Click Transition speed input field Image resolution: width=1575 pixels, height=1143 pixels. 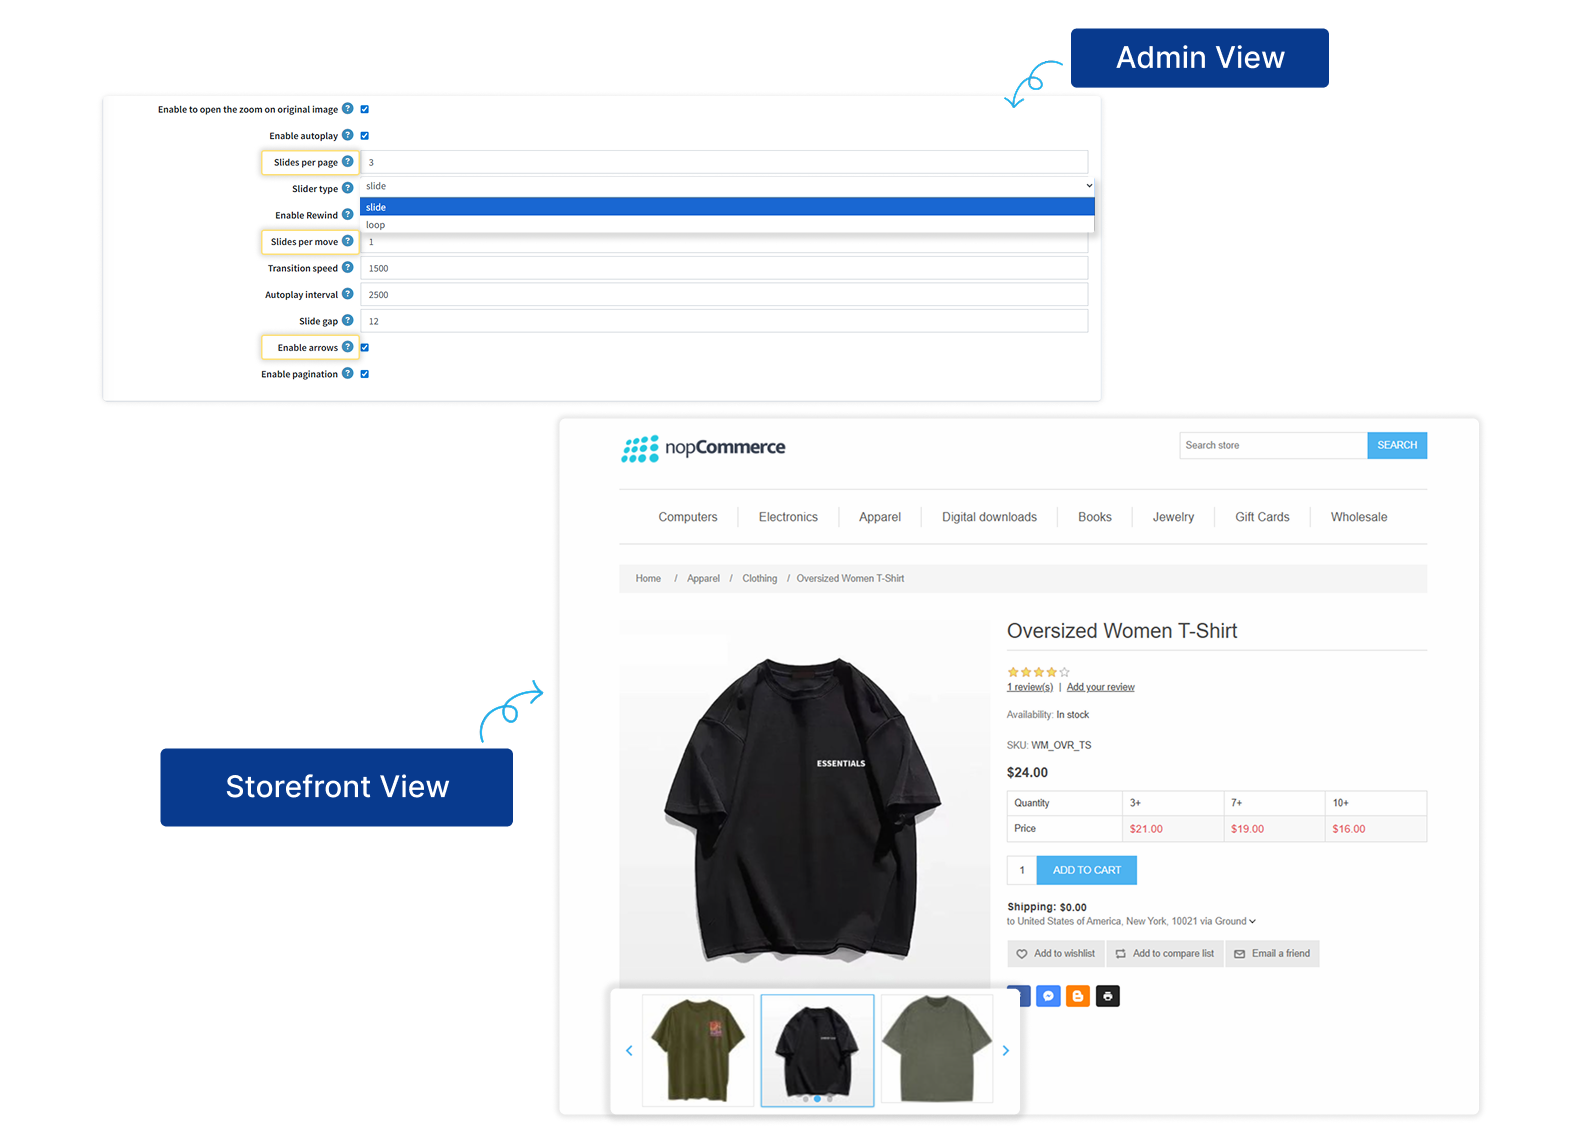click(724, 268)
